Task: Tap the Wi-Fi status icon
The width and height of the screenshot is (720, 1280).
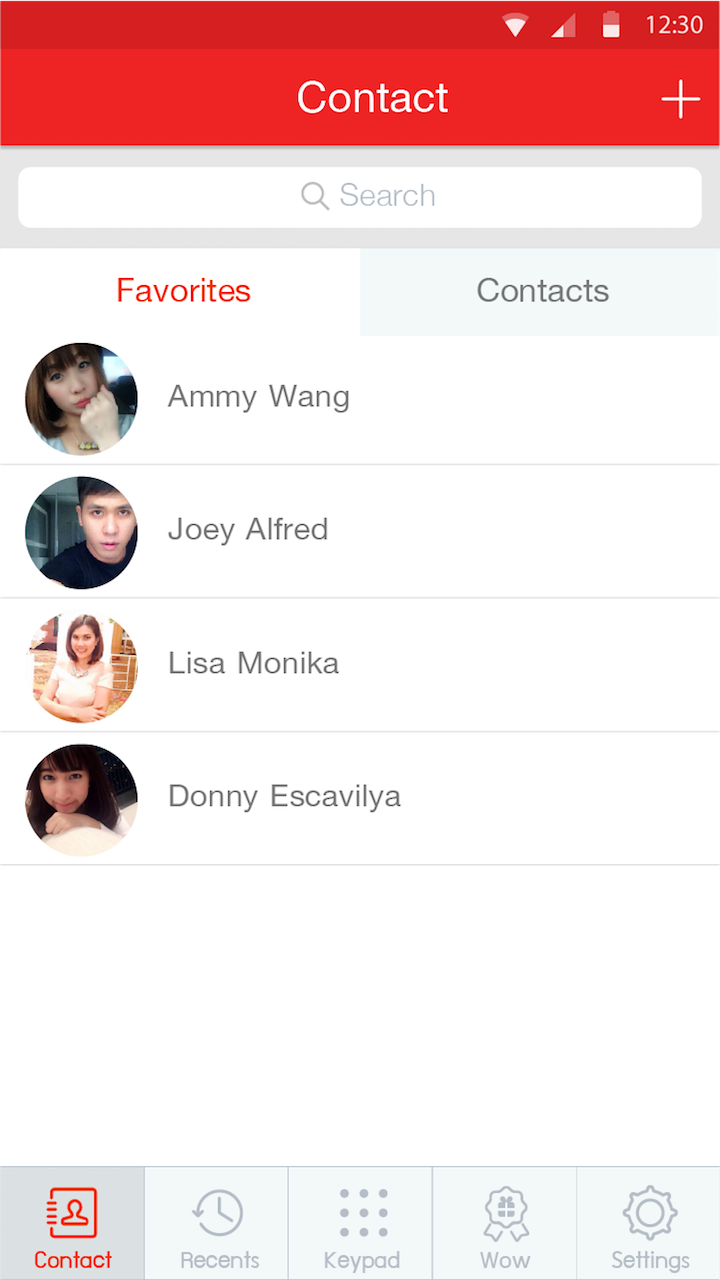Action: click(x=515, y=25)
